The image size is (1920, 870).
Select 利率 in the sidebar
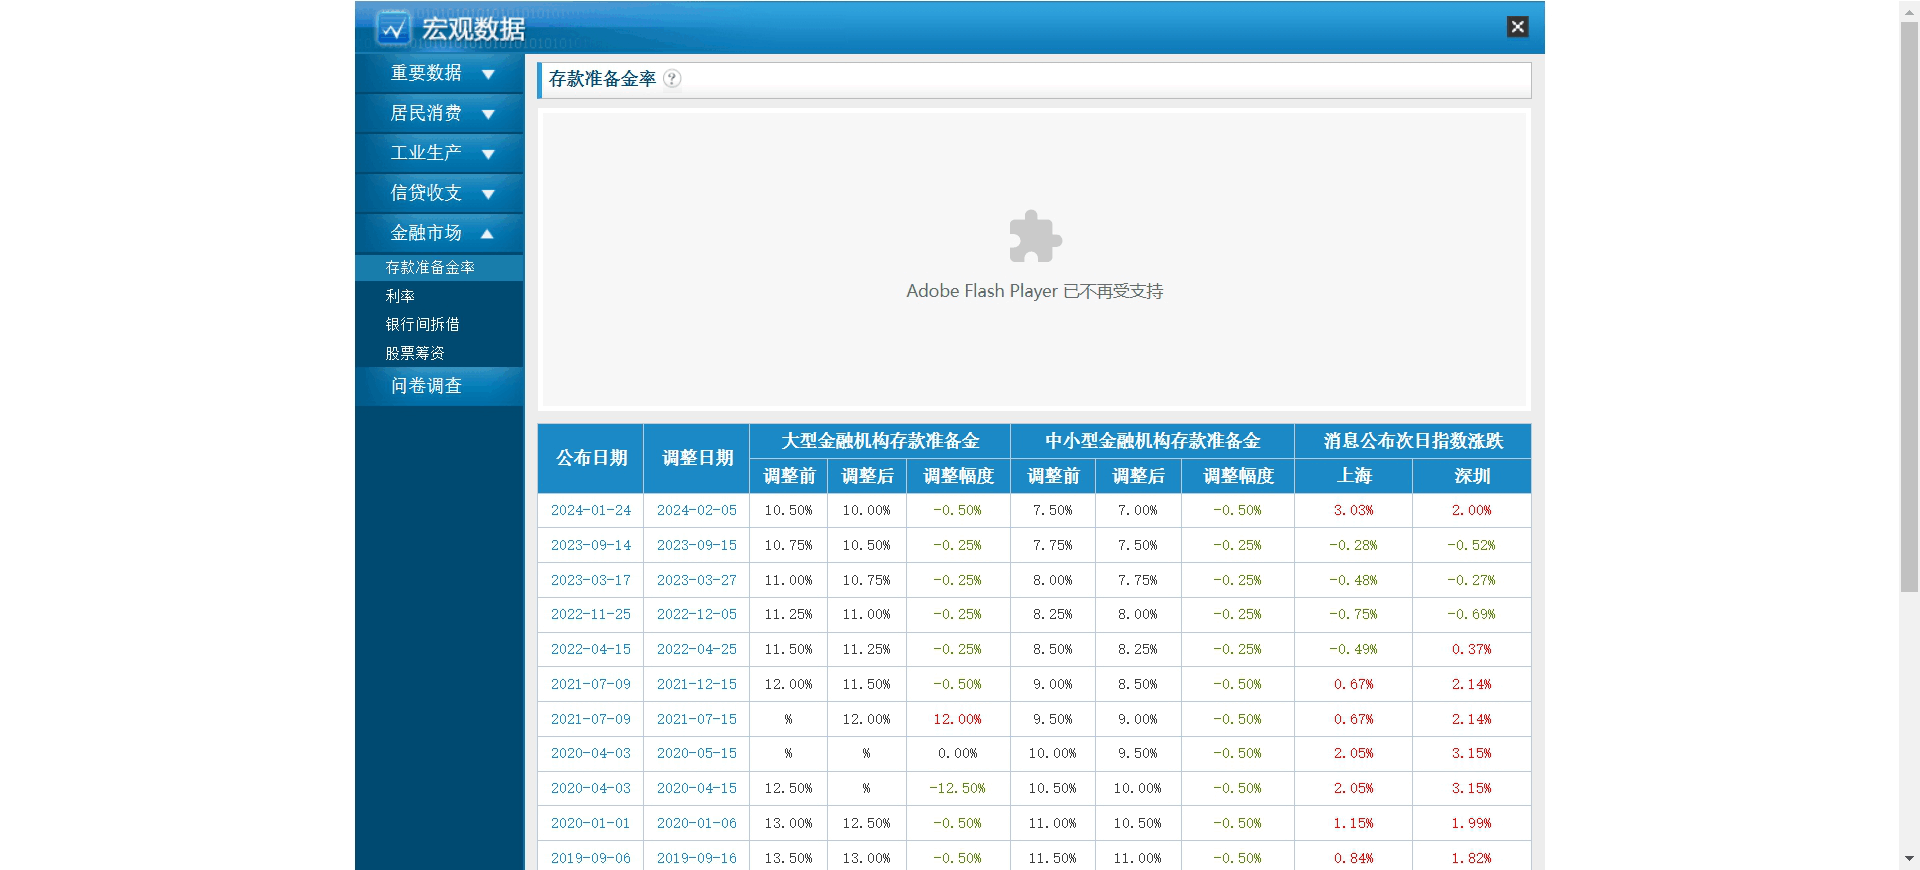coord(400,296)
